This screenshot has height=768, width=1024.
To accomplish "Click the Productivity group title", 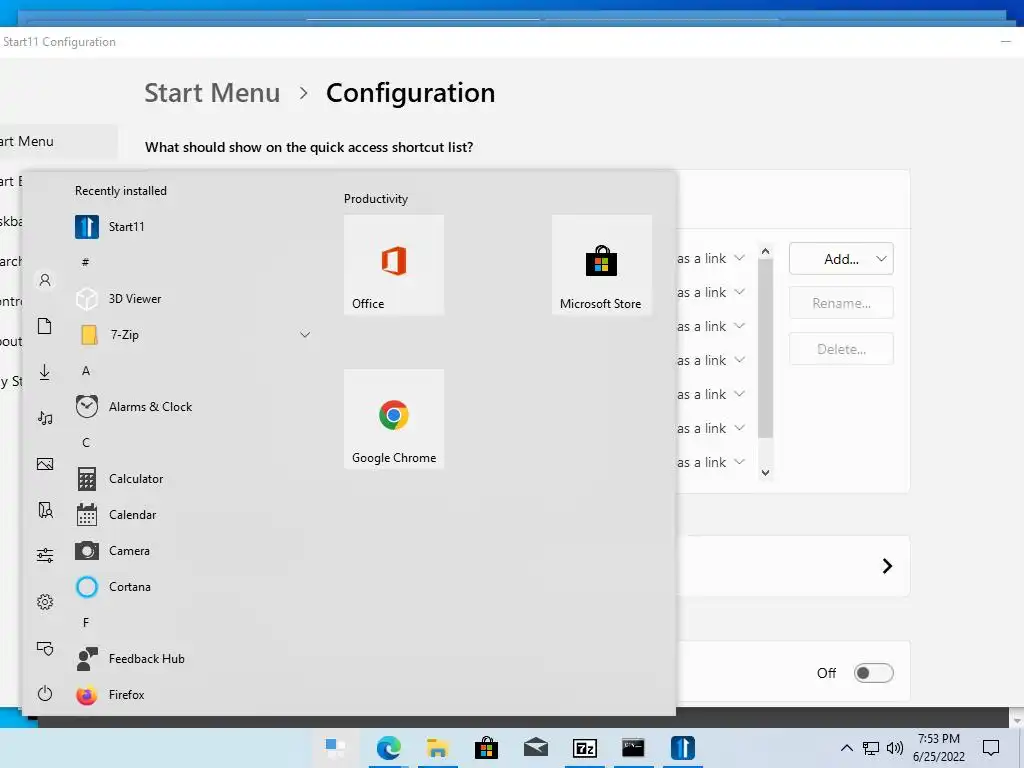I will pyautogui.click(x=376, y=199).
